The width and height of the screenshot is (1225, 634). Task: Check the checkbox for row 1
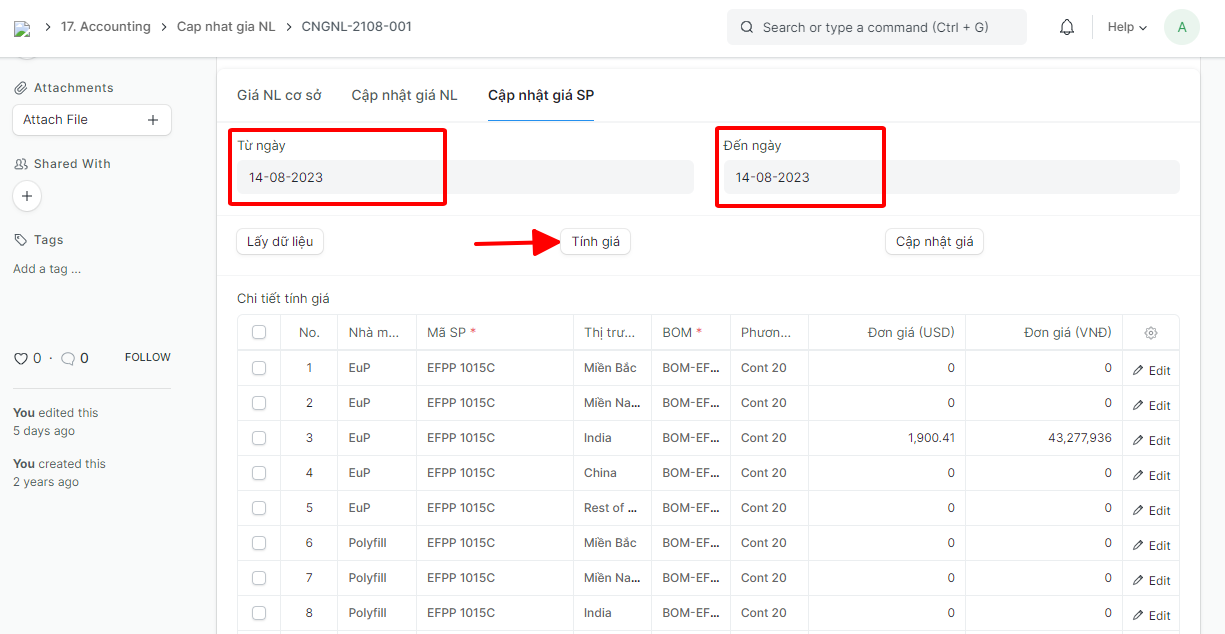259,368
